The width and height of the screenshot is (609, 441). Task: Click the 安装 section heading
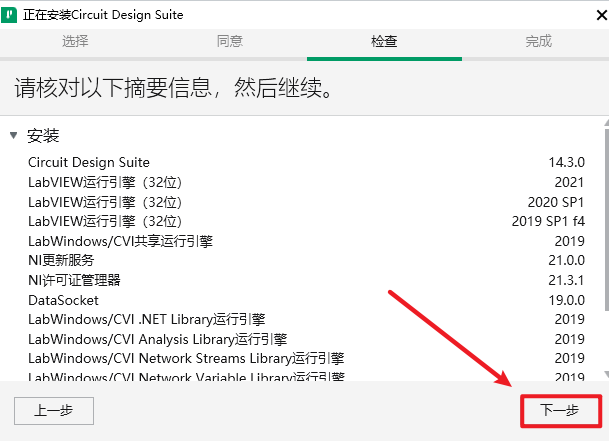pos(43,136)
